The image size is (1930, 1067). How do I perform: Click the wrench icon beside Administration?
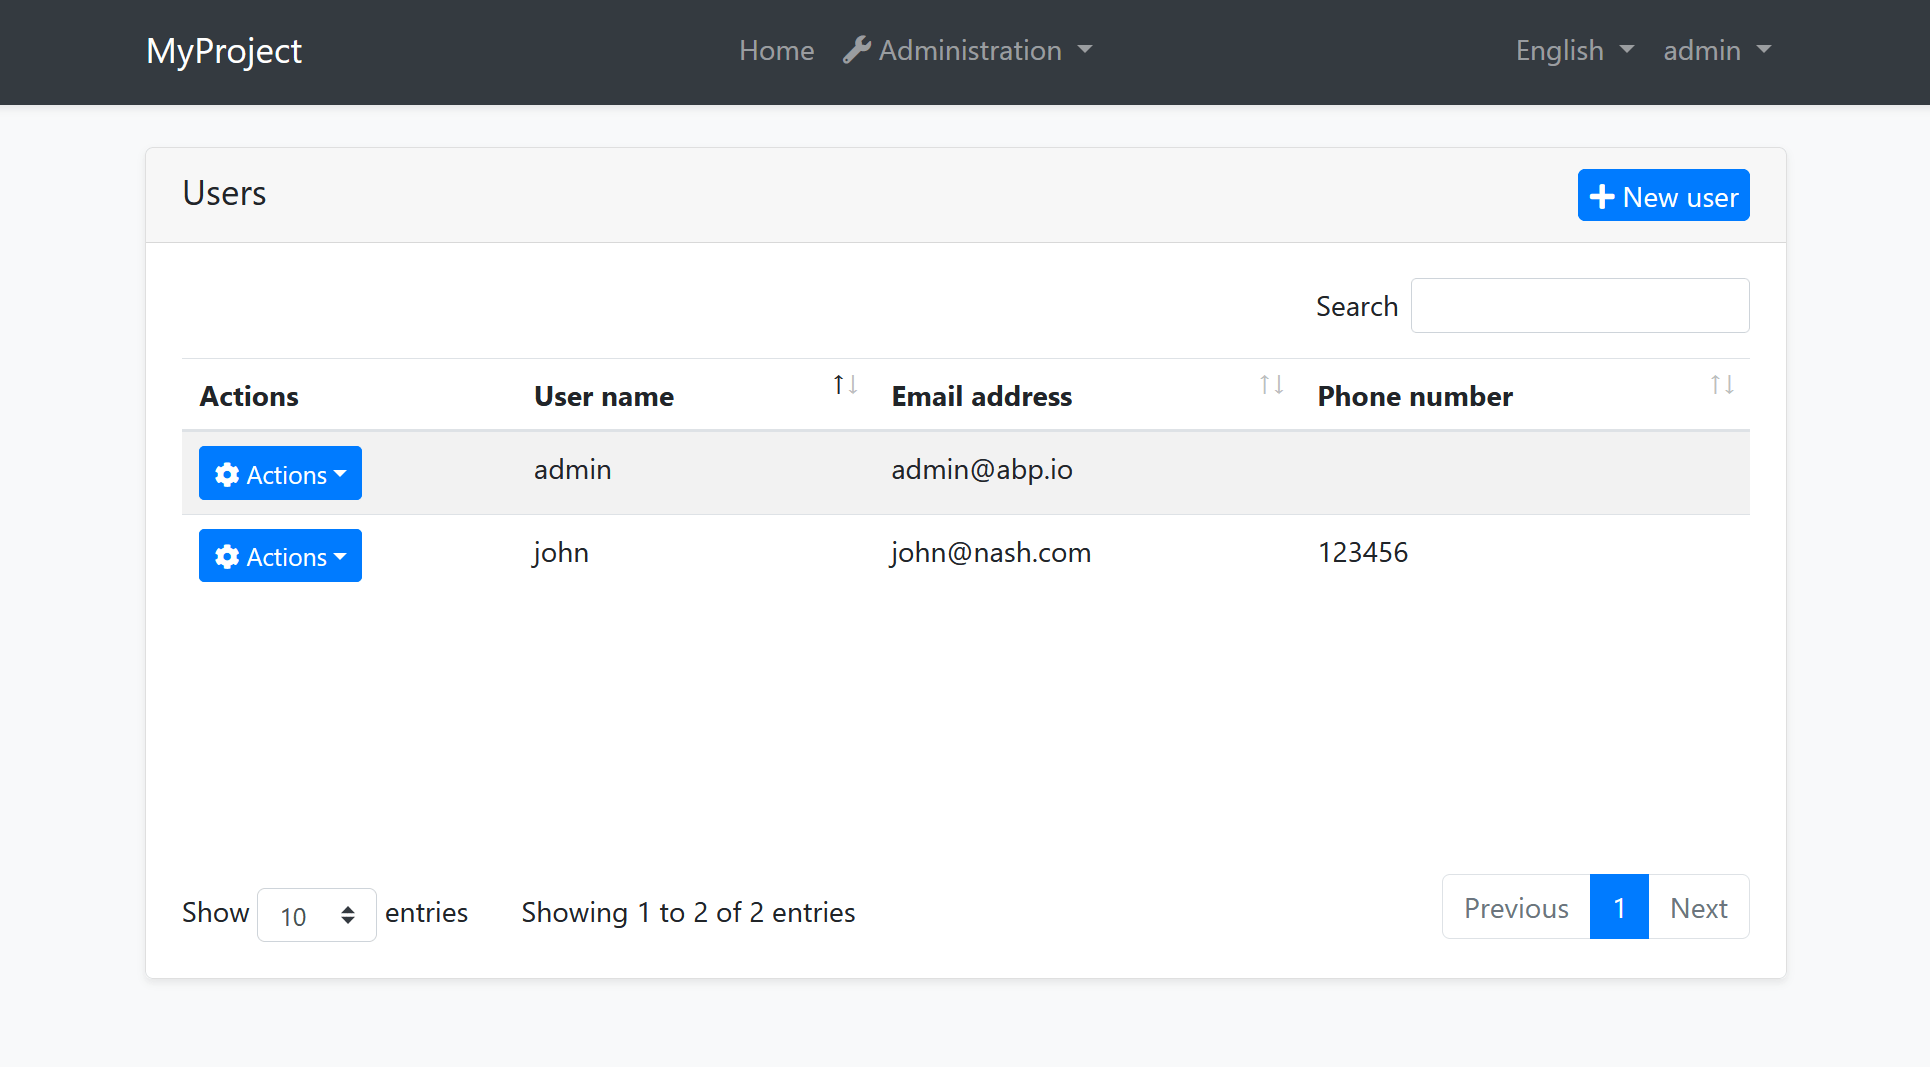(x=857, y=48)
